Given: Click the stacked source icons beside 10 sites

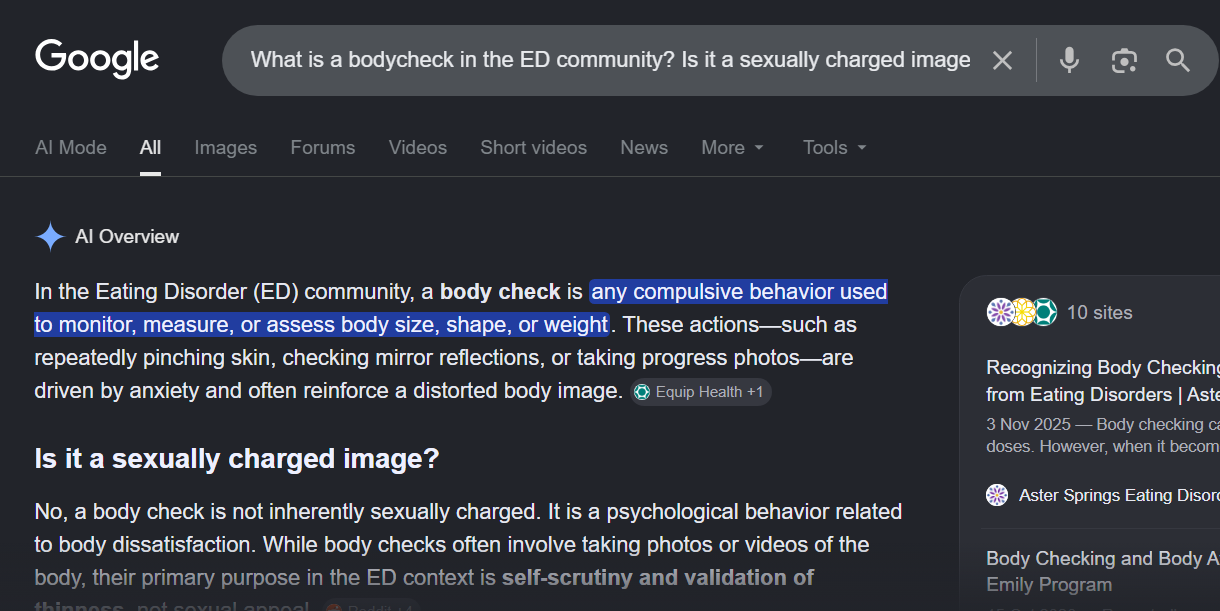Looking at the screenshot, I should coord(1022,312).
